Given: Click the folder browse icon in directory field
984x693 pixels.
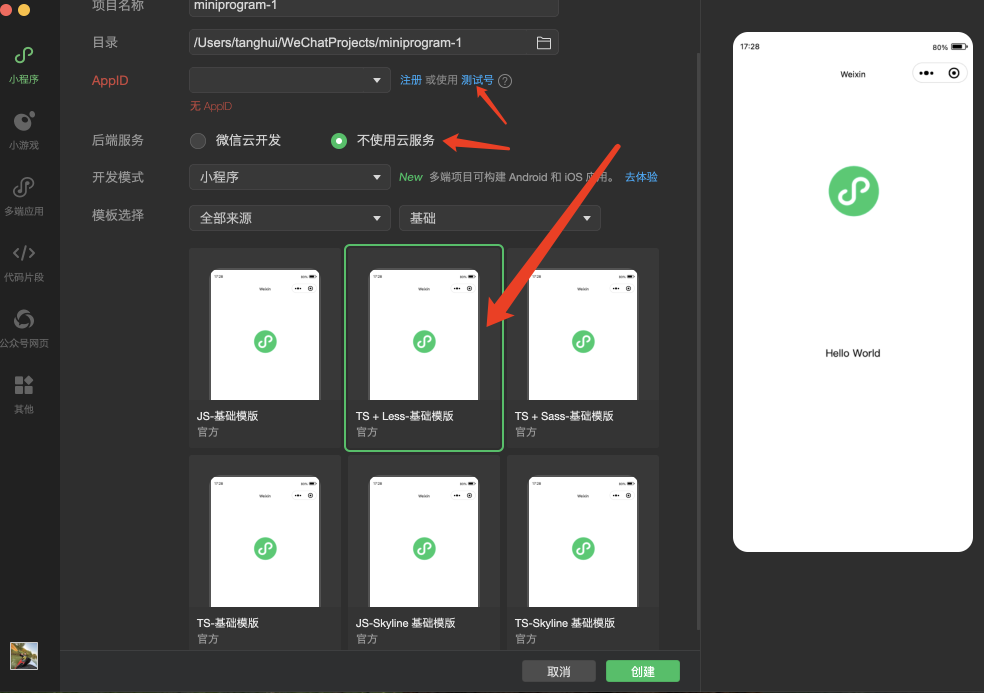Looking at the screenshot, I should pos(544,43).
